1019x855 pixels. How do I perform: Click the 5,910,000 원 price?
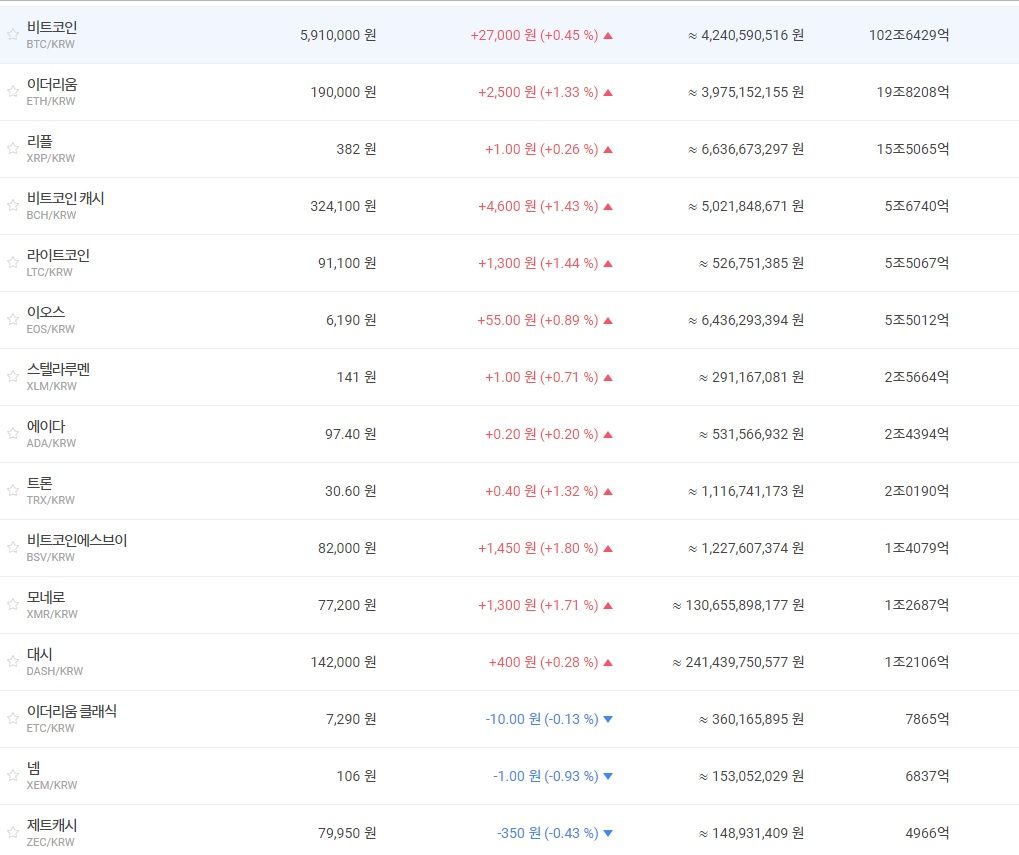click(338, 35)
